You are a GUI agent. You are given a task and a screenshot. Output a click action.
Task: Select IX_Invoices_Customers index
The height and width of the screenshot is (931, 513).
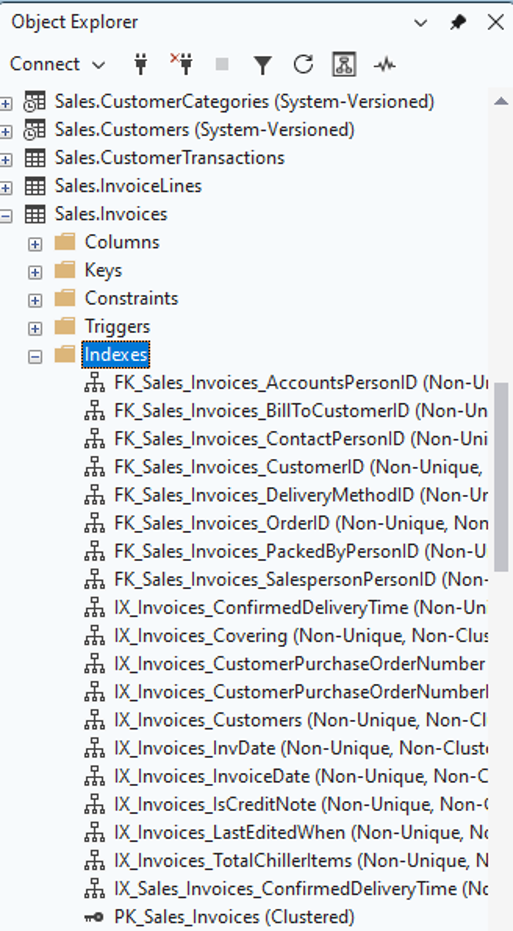pos(301,720)
